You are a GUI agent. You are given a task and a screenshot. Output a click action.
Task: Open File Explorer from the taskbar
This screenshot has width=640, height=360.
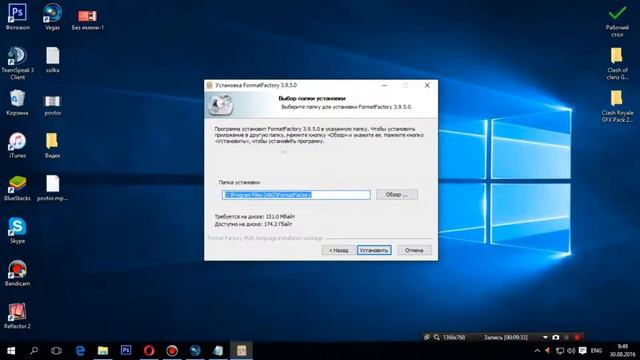pyautogui.click(x=103, y=351)
